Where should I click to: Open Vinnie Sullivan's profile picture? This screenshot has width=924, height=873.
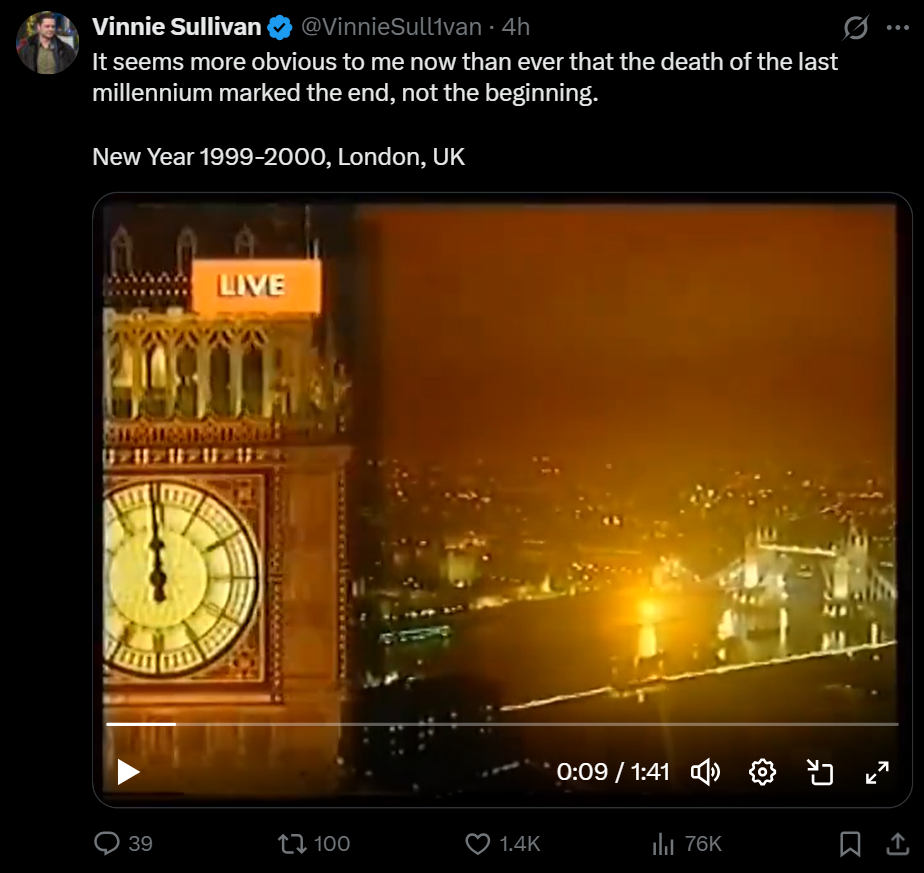click(47, 42)
